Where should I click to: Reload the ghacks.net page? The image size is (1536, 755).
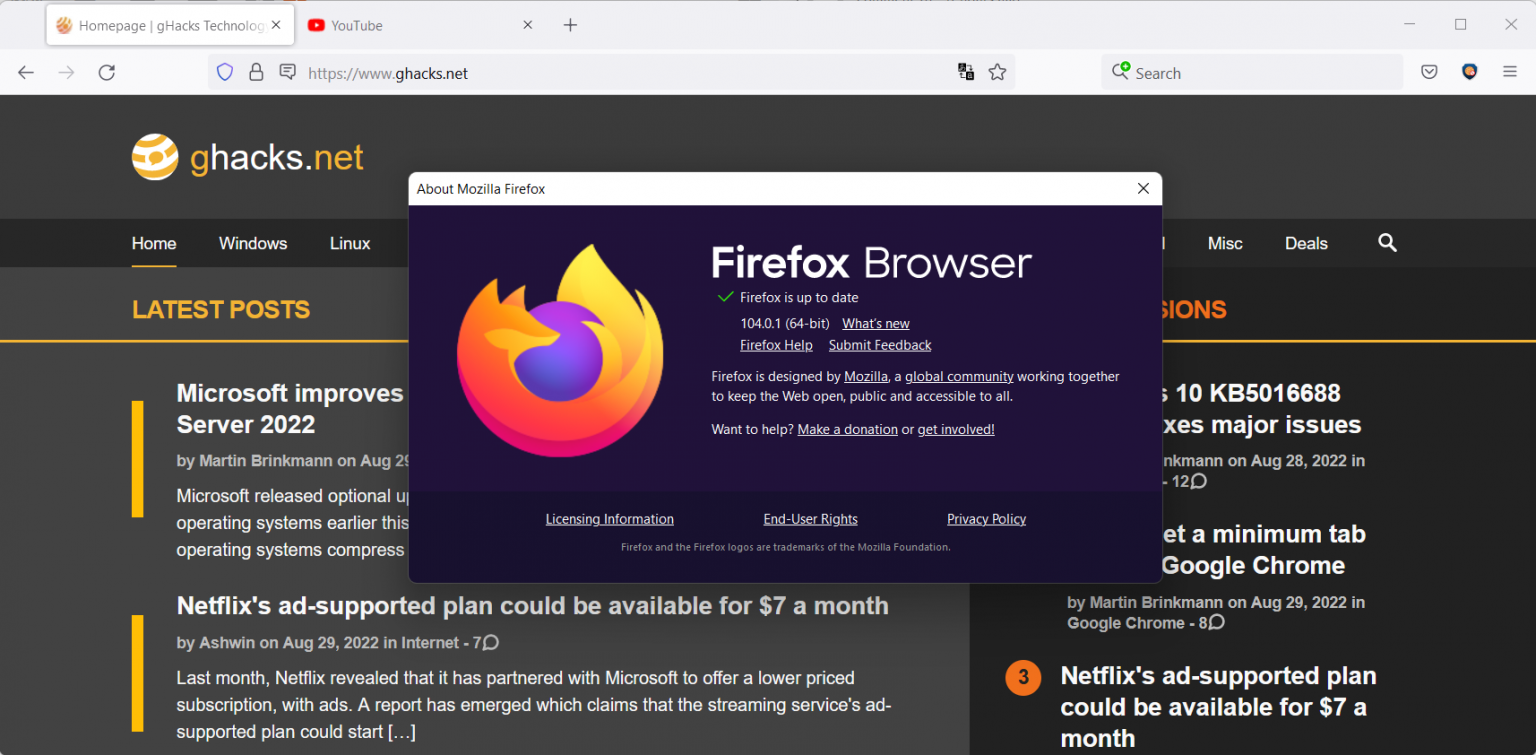tap(107, 72)
